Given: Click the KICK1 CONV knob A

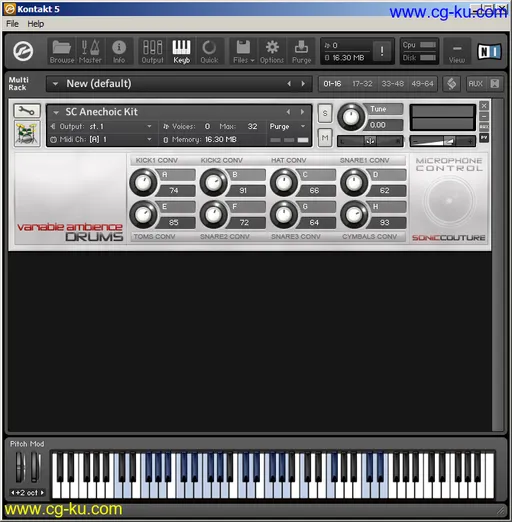Looking at the screenshot, I should point(143,182).
